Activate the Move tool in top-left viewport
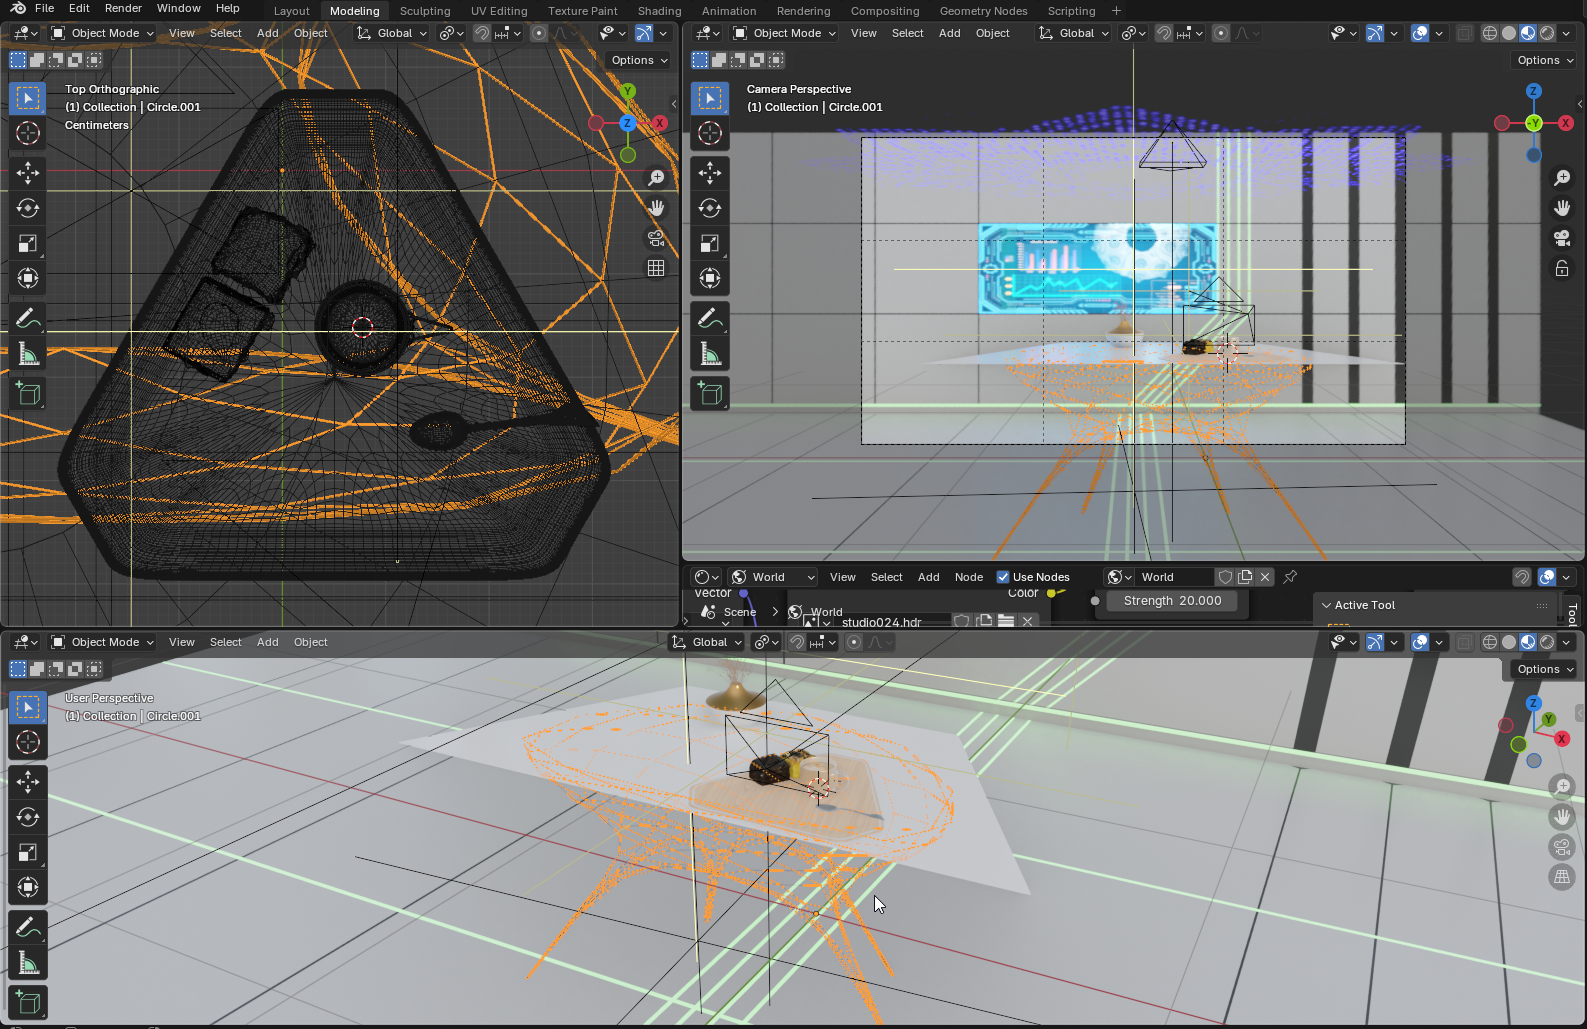The image size is (1587, 1029). click(x=28, y=173)
